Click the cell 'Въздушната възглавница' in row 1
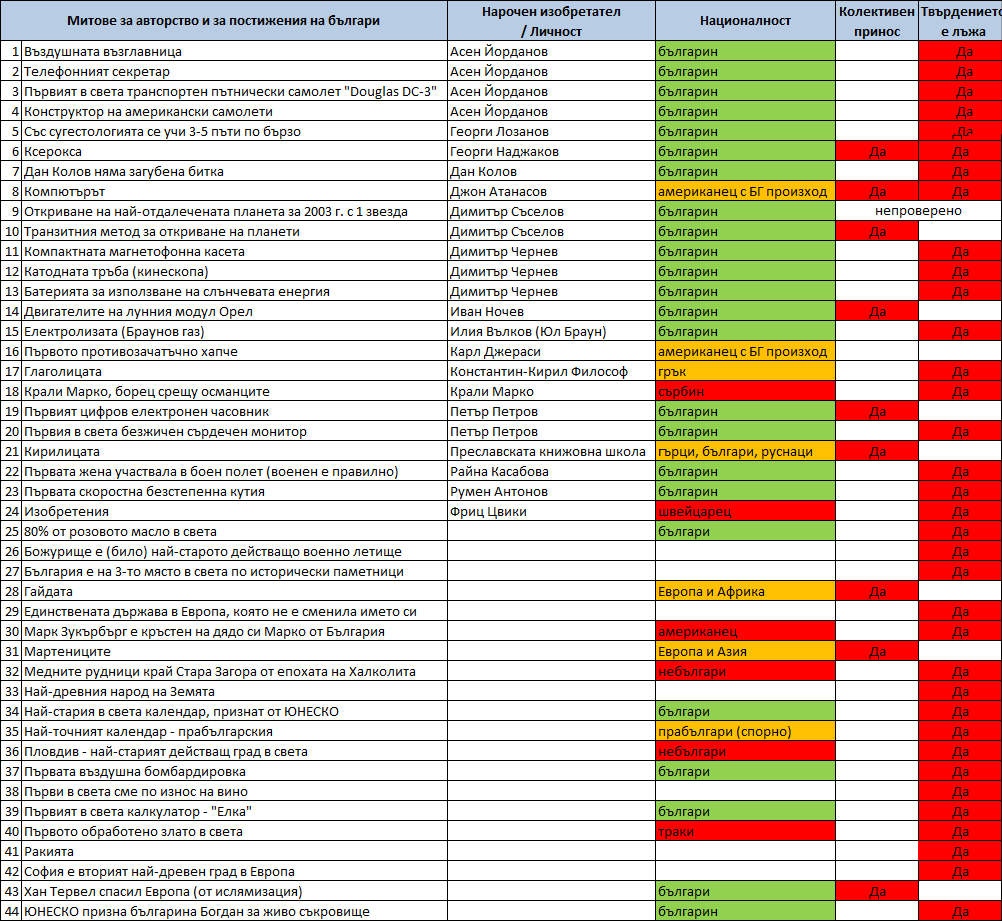 click(x=235, y=52)
